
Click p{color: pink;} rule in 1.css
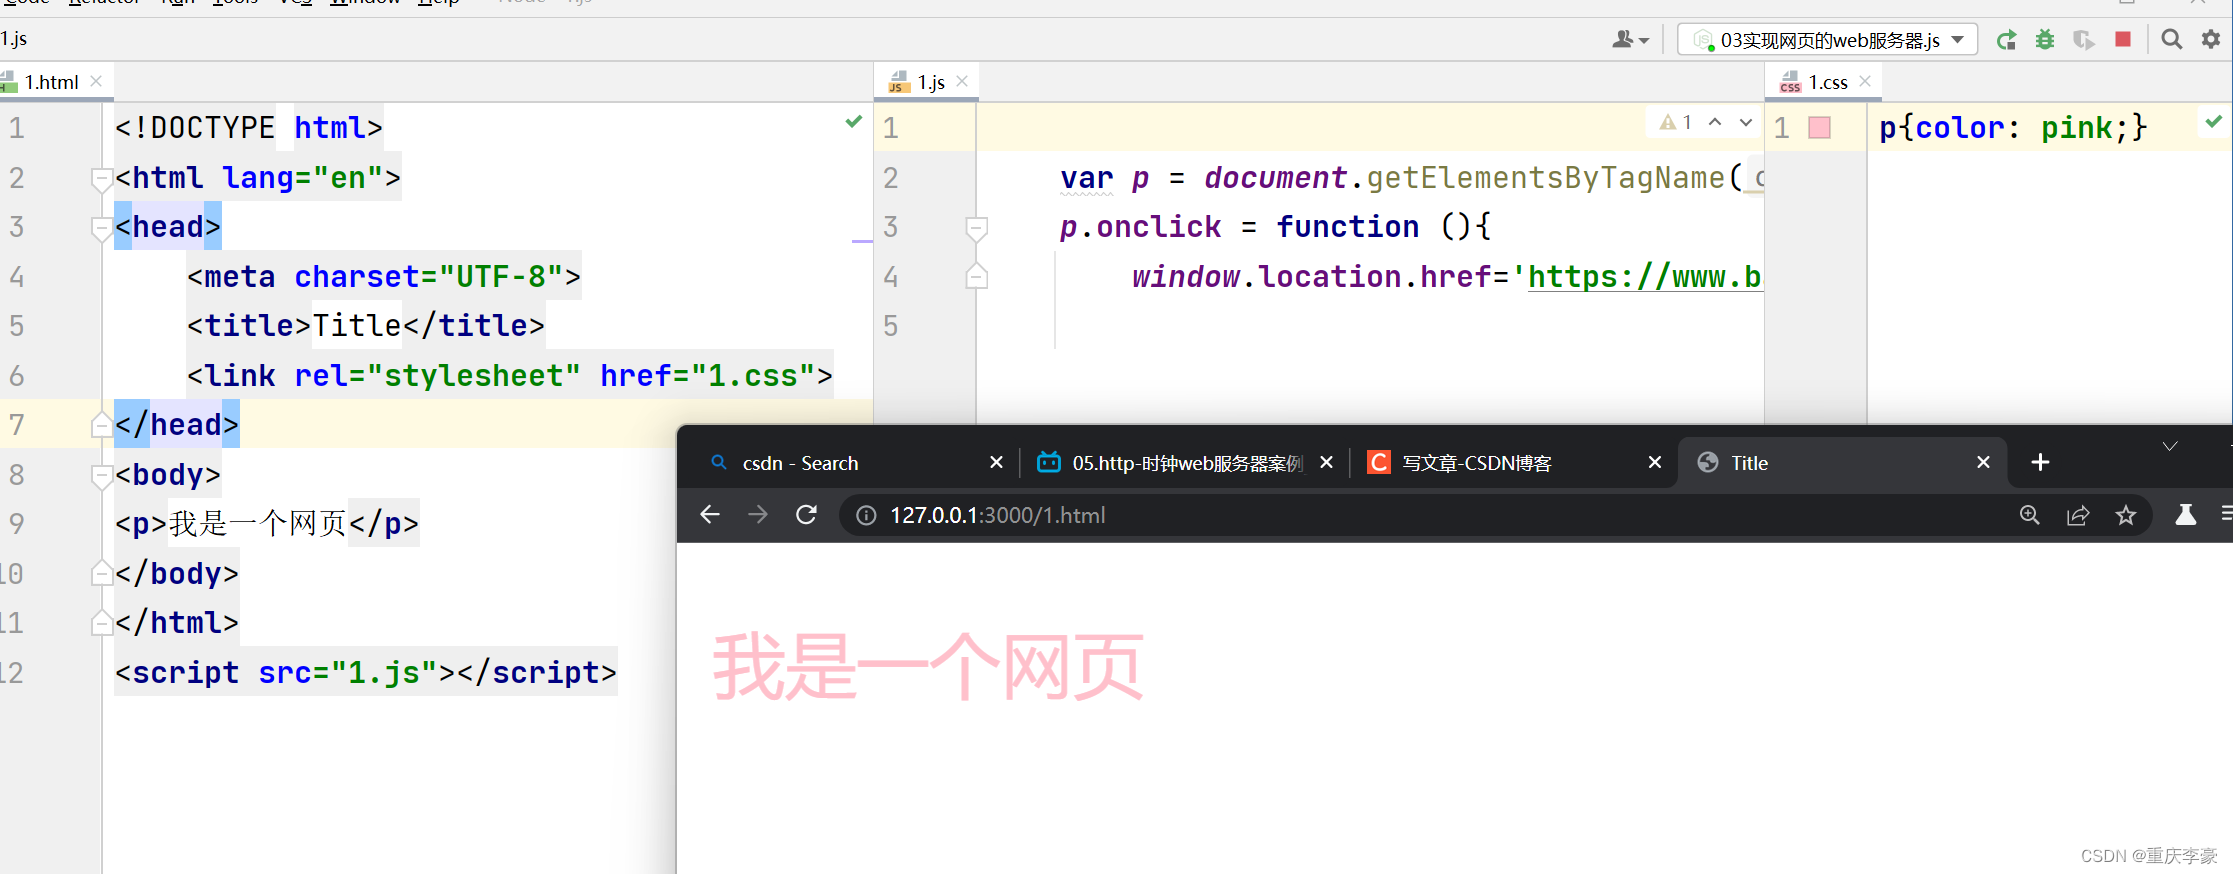(2012, 128)
